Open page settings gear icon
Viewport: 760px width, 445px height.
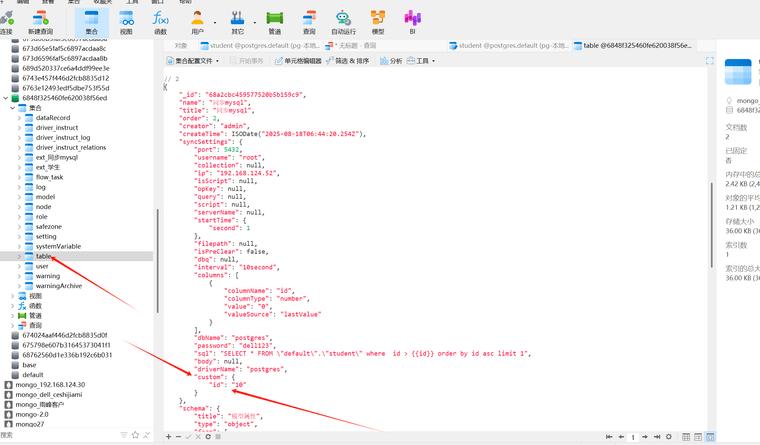669,437
